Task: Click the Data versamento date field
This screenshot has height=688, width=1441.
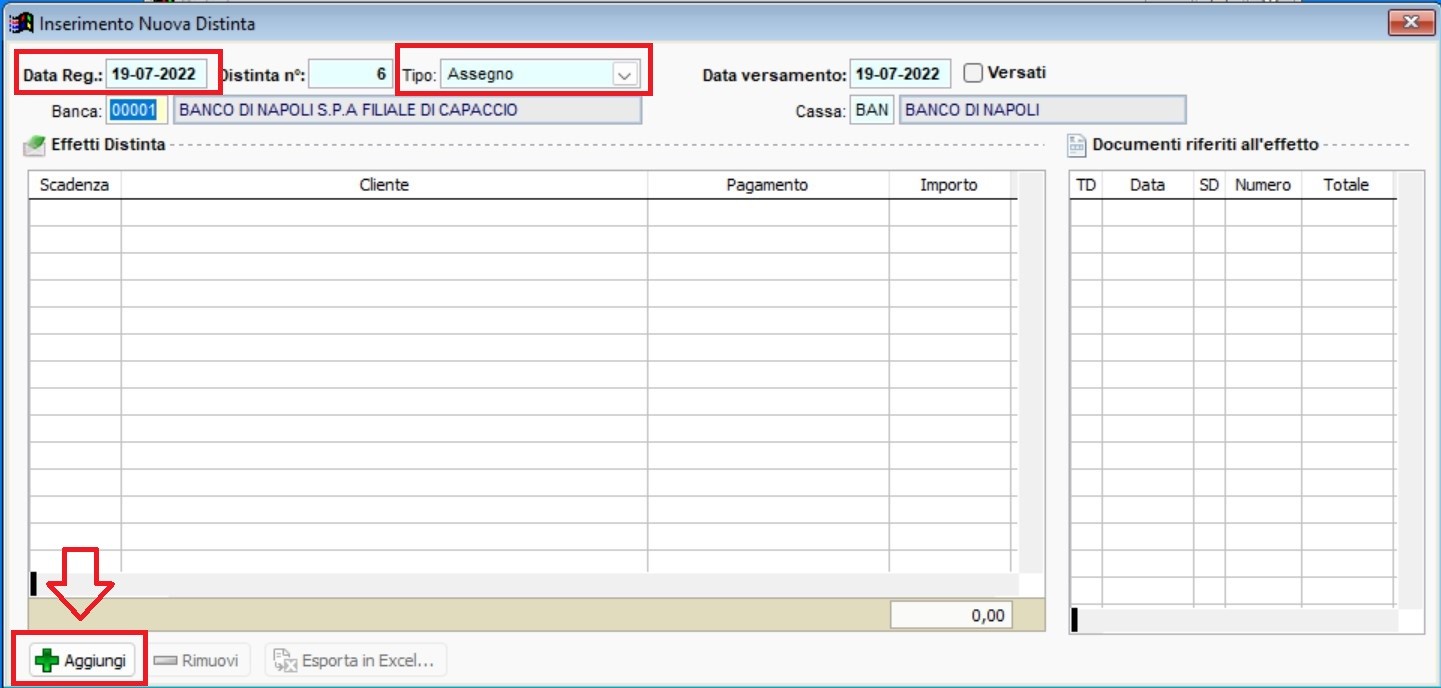Action: 899,72
